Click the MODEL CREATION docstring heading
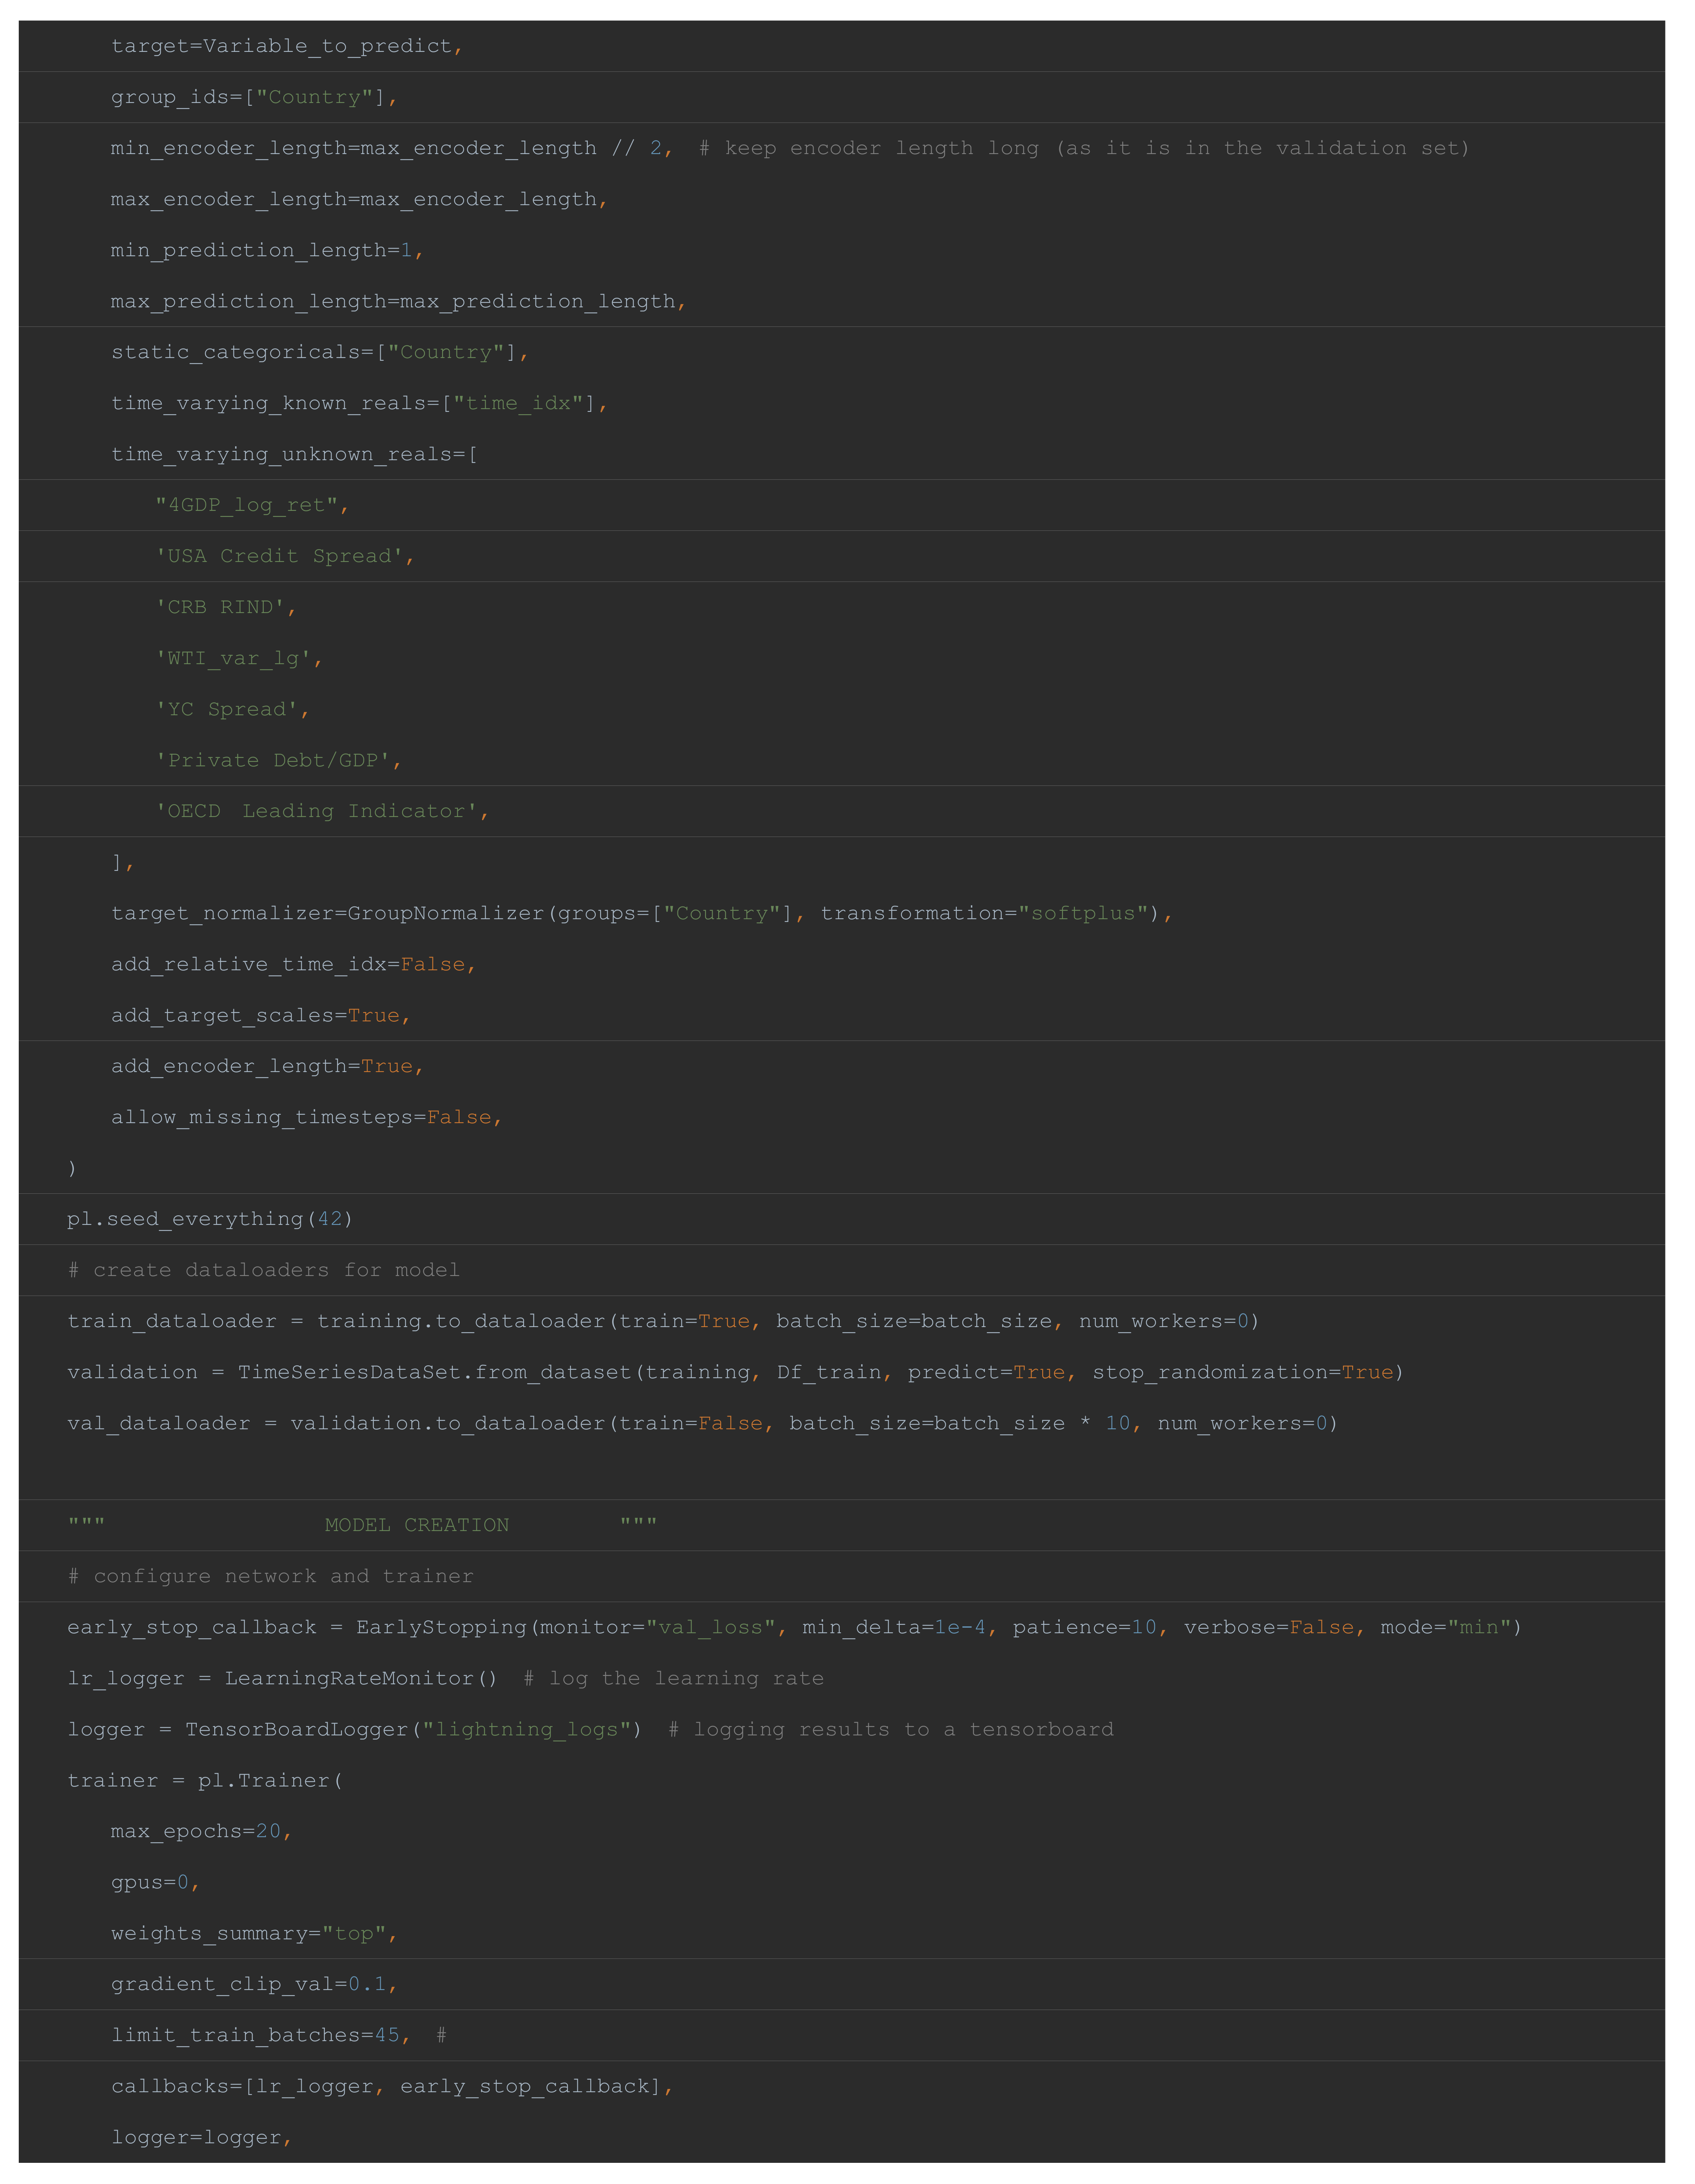This screenshot has height=2184, width=1695. tap(417, 1526)
